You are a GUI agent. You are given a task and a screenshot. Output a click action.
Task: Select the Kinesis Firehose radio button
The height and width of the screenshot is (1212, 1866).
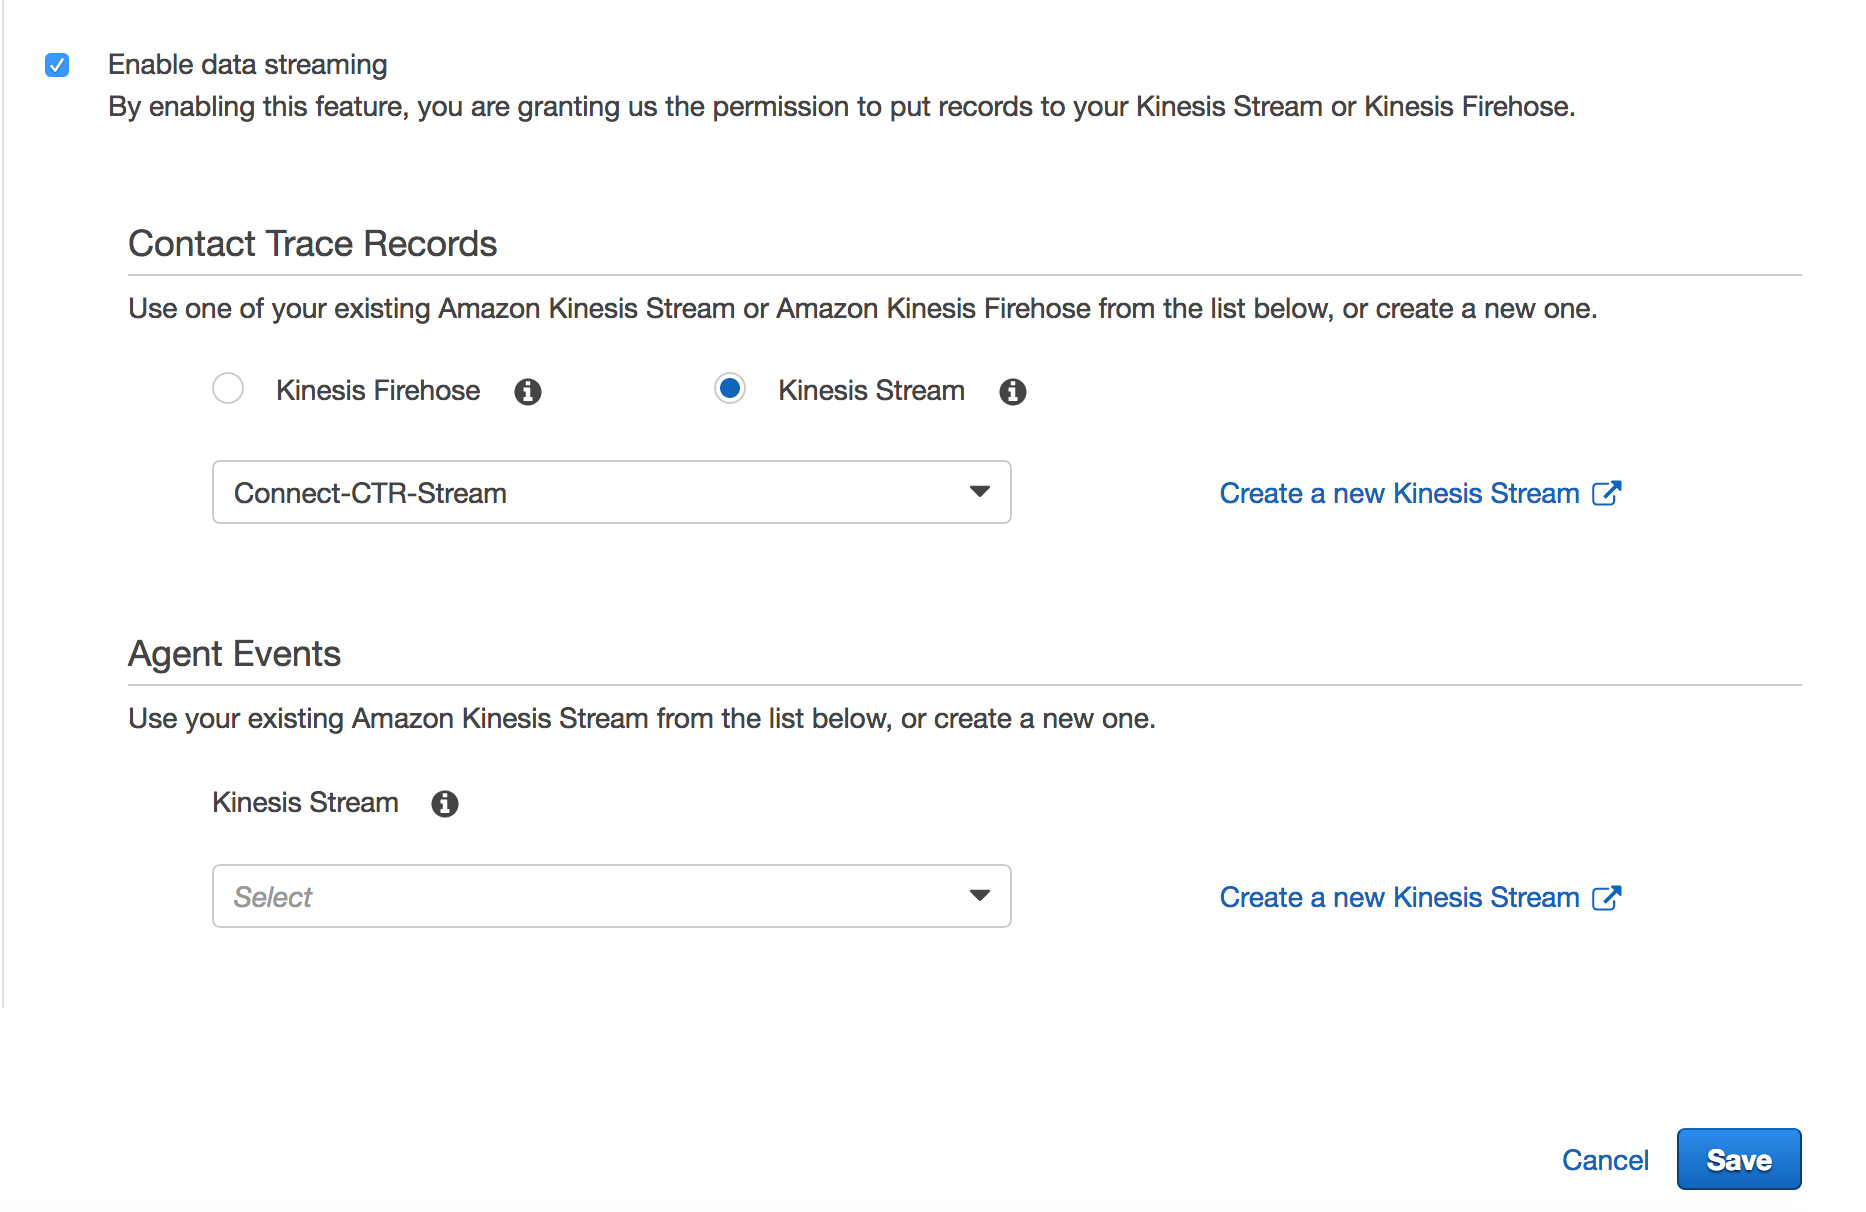228,388
